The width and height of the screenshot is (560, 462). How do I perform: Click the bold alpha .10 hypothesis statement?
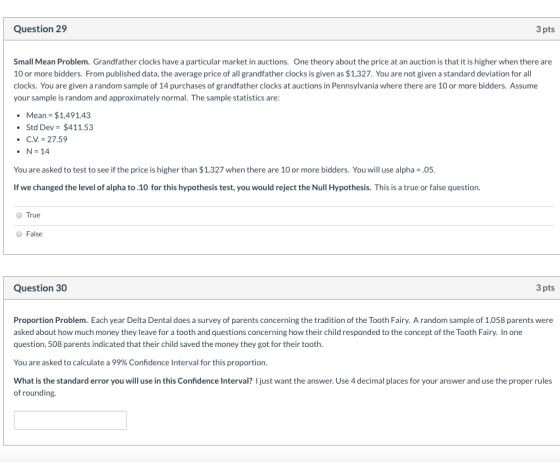[x=192, y=187]
